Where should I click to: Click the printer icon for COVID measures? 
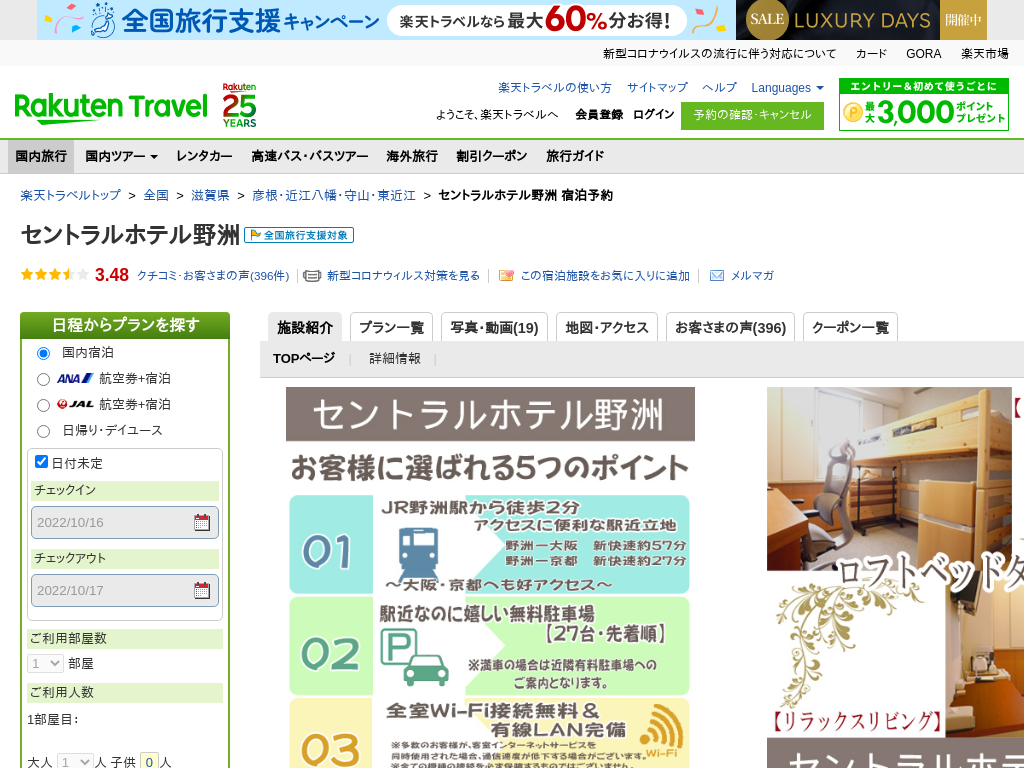coord(312,276)
